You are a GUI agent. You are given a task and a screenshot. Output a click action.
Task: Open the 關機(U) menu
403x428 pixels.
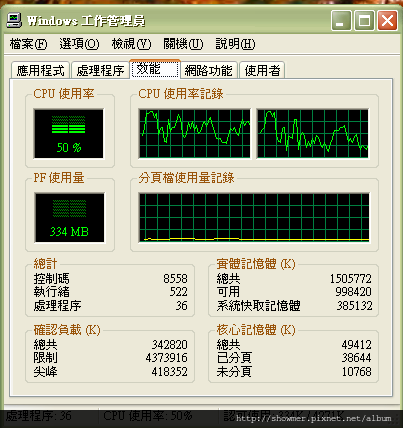click(x=183, y=44)
